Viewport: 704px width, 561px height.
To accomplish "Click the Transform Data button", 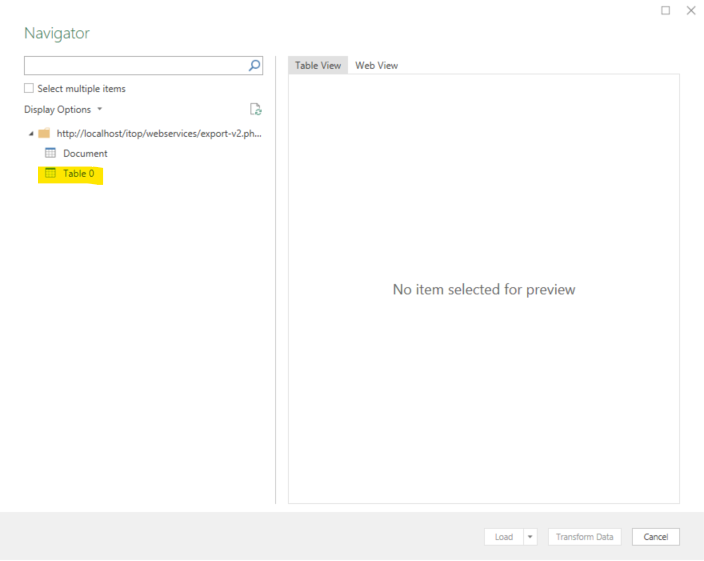I will (584, 537).
